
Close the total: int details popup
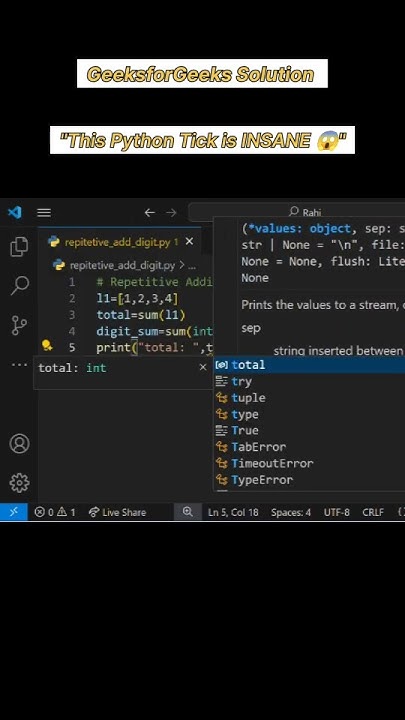pyautogui.click(x=203, y=367)
